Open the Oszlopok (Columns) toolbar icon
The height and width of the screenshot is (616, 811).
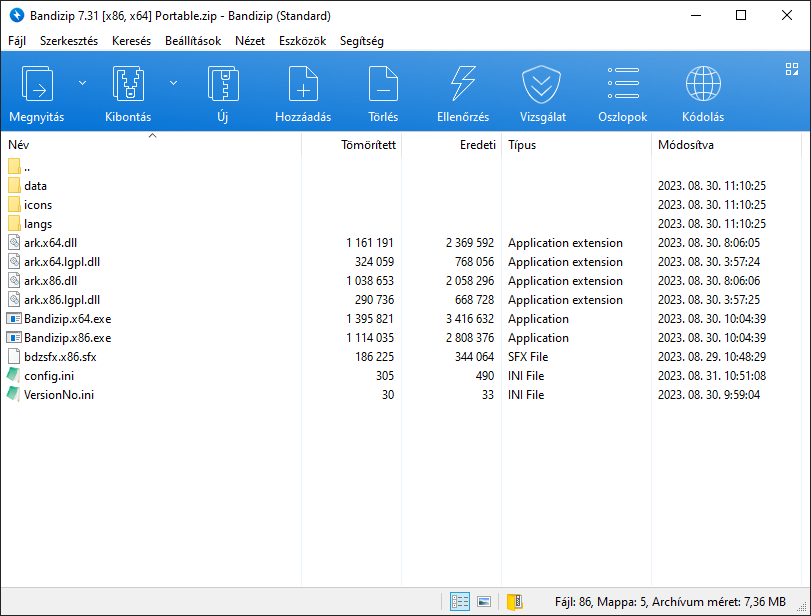(x=623, y=85)
